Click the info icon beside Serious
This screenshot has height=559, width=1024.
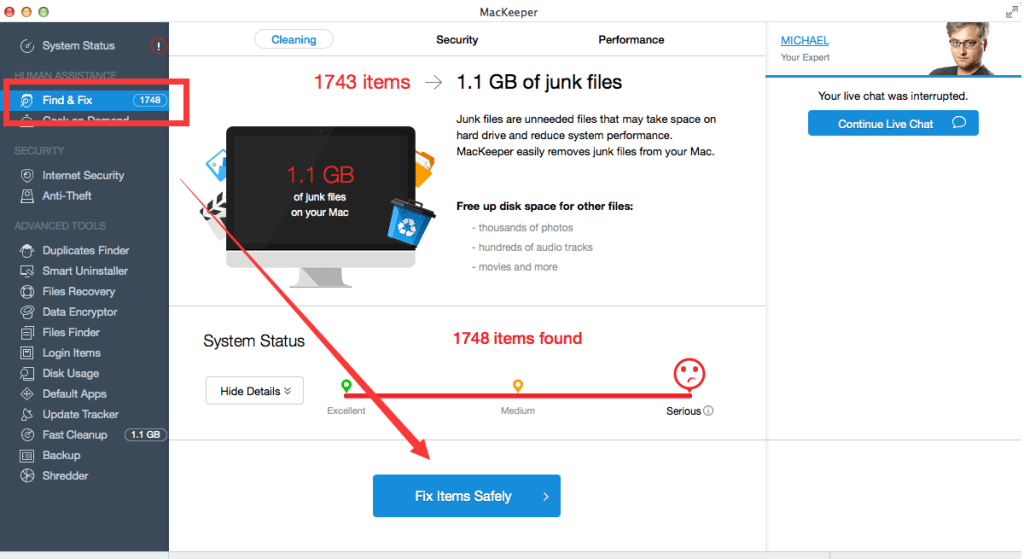tap(709, 411)
